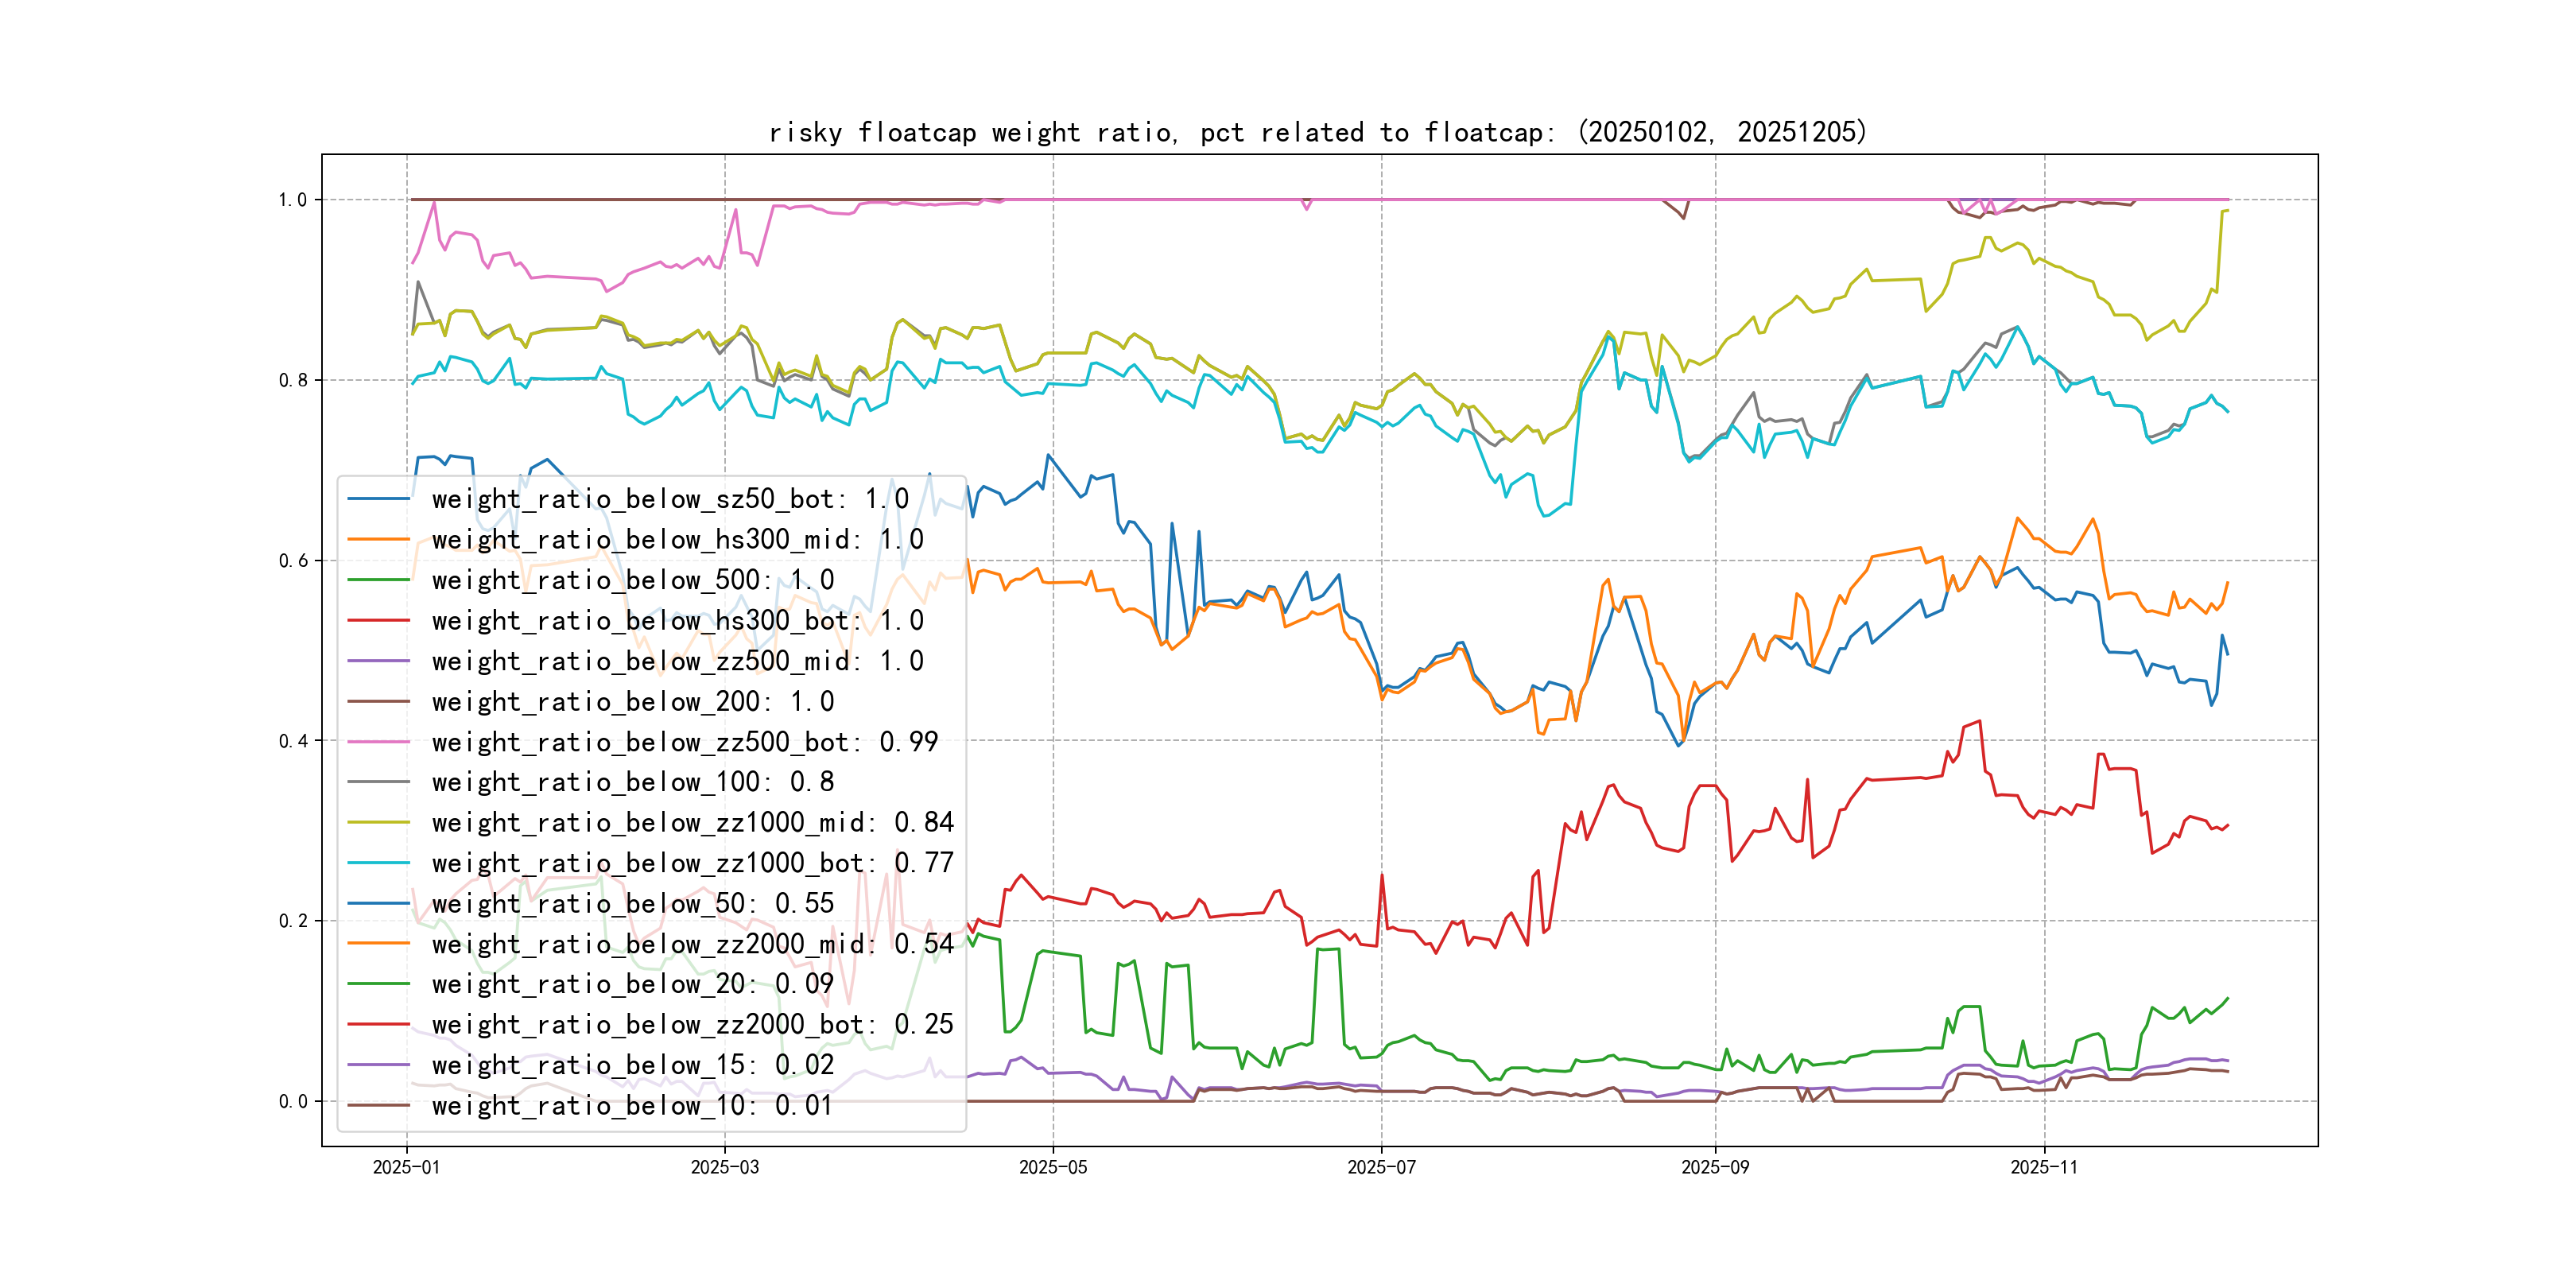Click the olive line swatch for zz1000_mid
Screen dimensions: 2576x1288
click(x=378, y=823)
